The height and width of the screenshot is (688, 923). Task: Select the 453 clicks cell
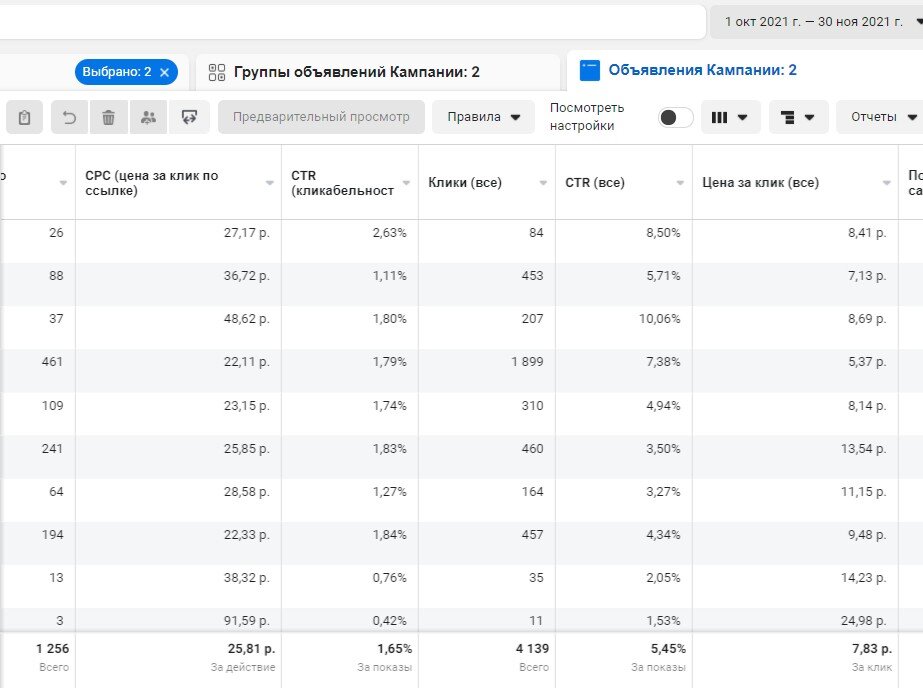coord(532,276)
